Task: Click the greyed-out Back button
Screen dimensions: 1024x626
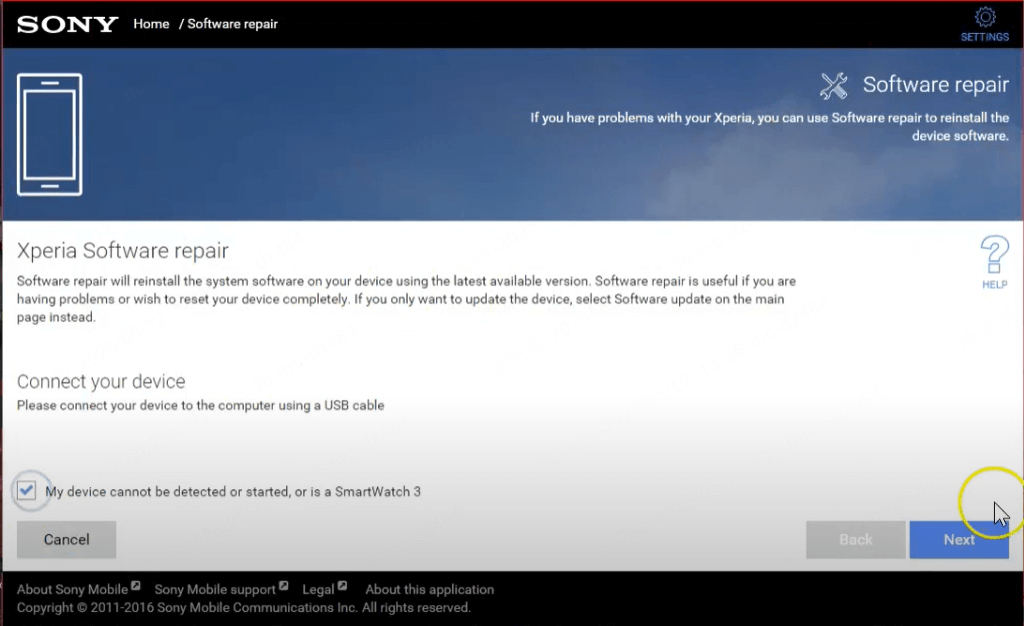Action: [x=856, y=540]
